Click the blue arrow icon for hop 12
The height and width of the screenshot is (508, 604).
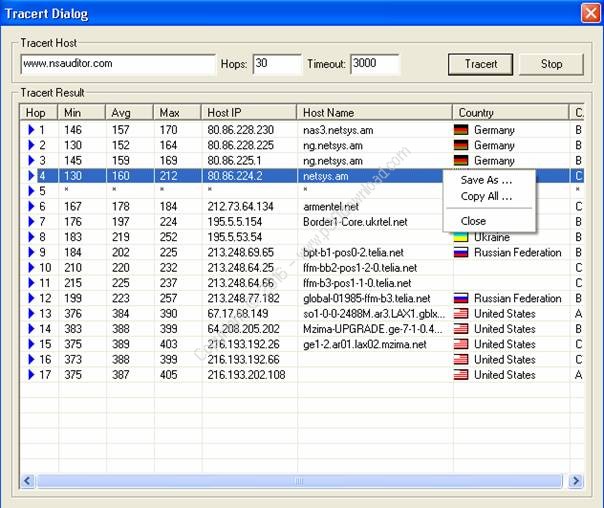32,298
